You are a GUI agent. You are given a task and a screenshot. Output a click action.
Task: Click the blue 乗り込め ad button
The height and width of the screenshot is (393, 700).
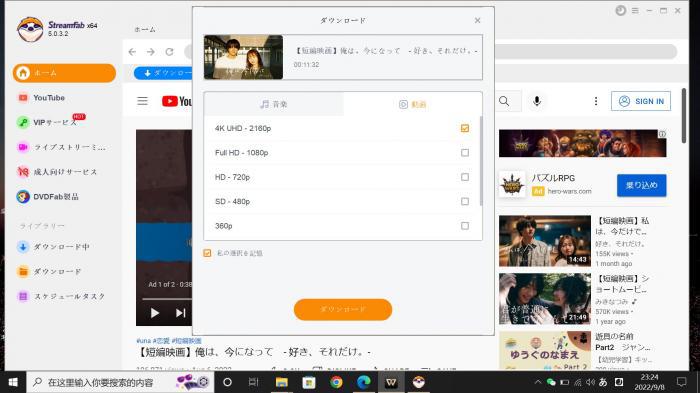click(x=642, y=185)
